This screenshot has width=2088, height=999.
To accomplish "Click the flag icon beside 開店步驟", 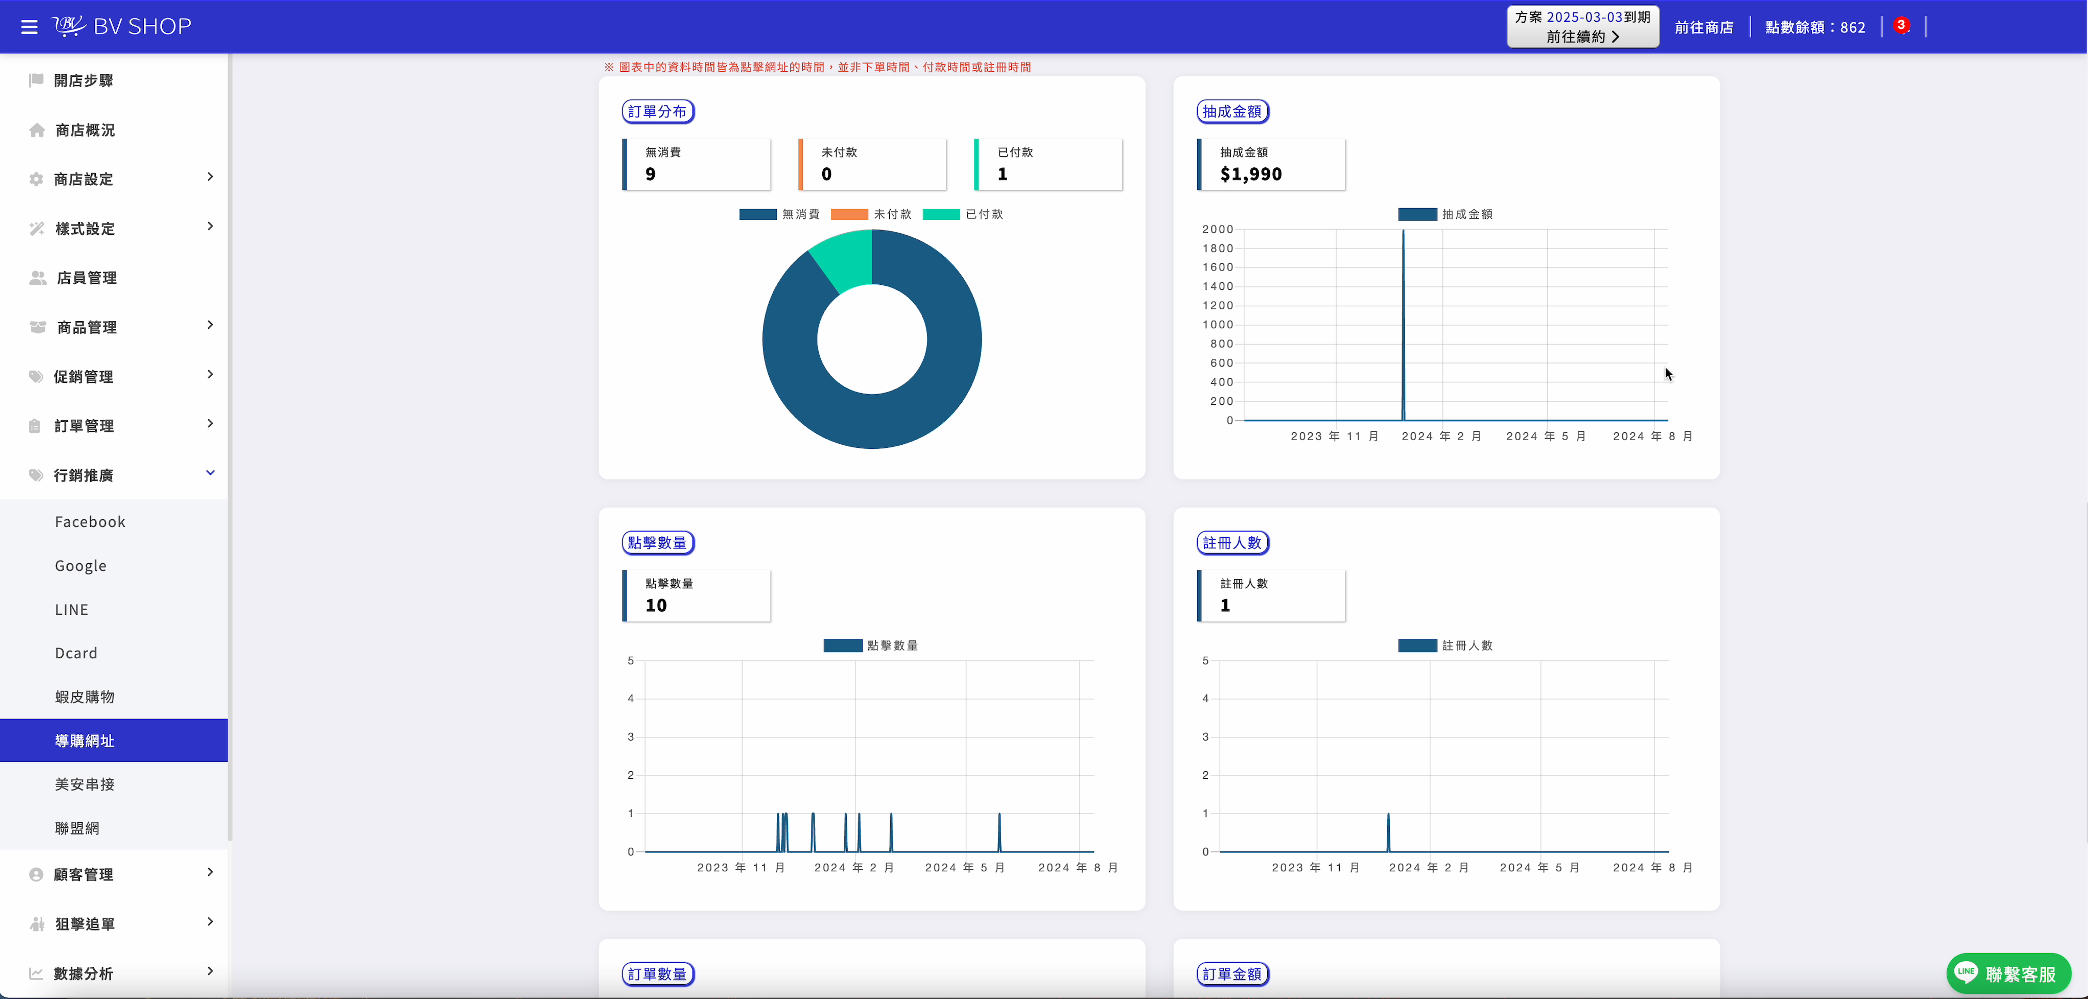I will tap(36, 80).
